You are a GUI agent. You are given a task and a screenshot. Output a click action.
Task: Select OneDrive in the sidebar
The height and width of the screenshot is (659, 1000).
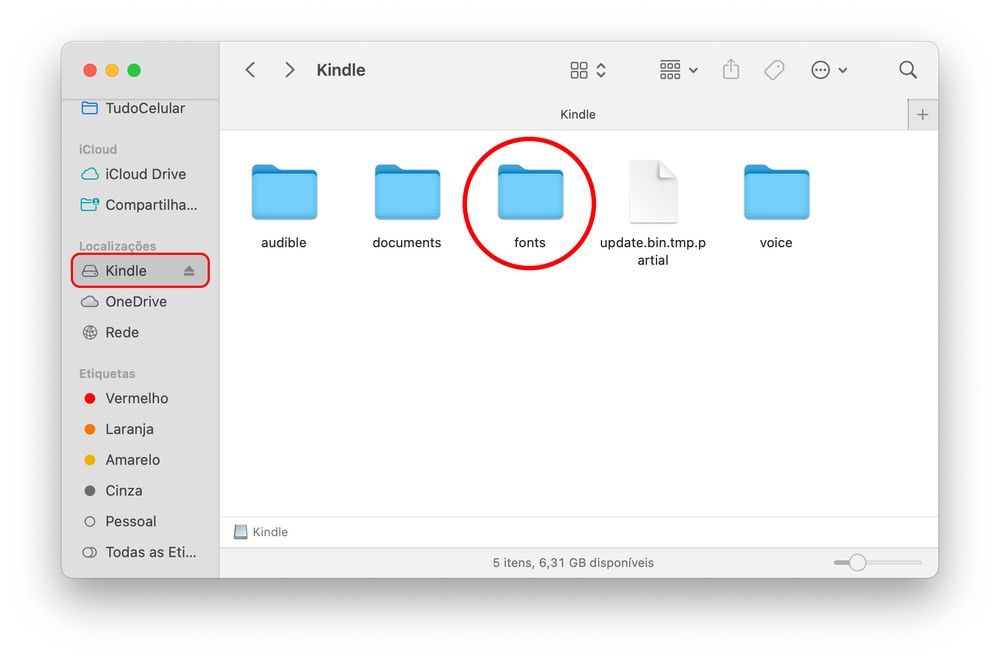tap(135, 302)
